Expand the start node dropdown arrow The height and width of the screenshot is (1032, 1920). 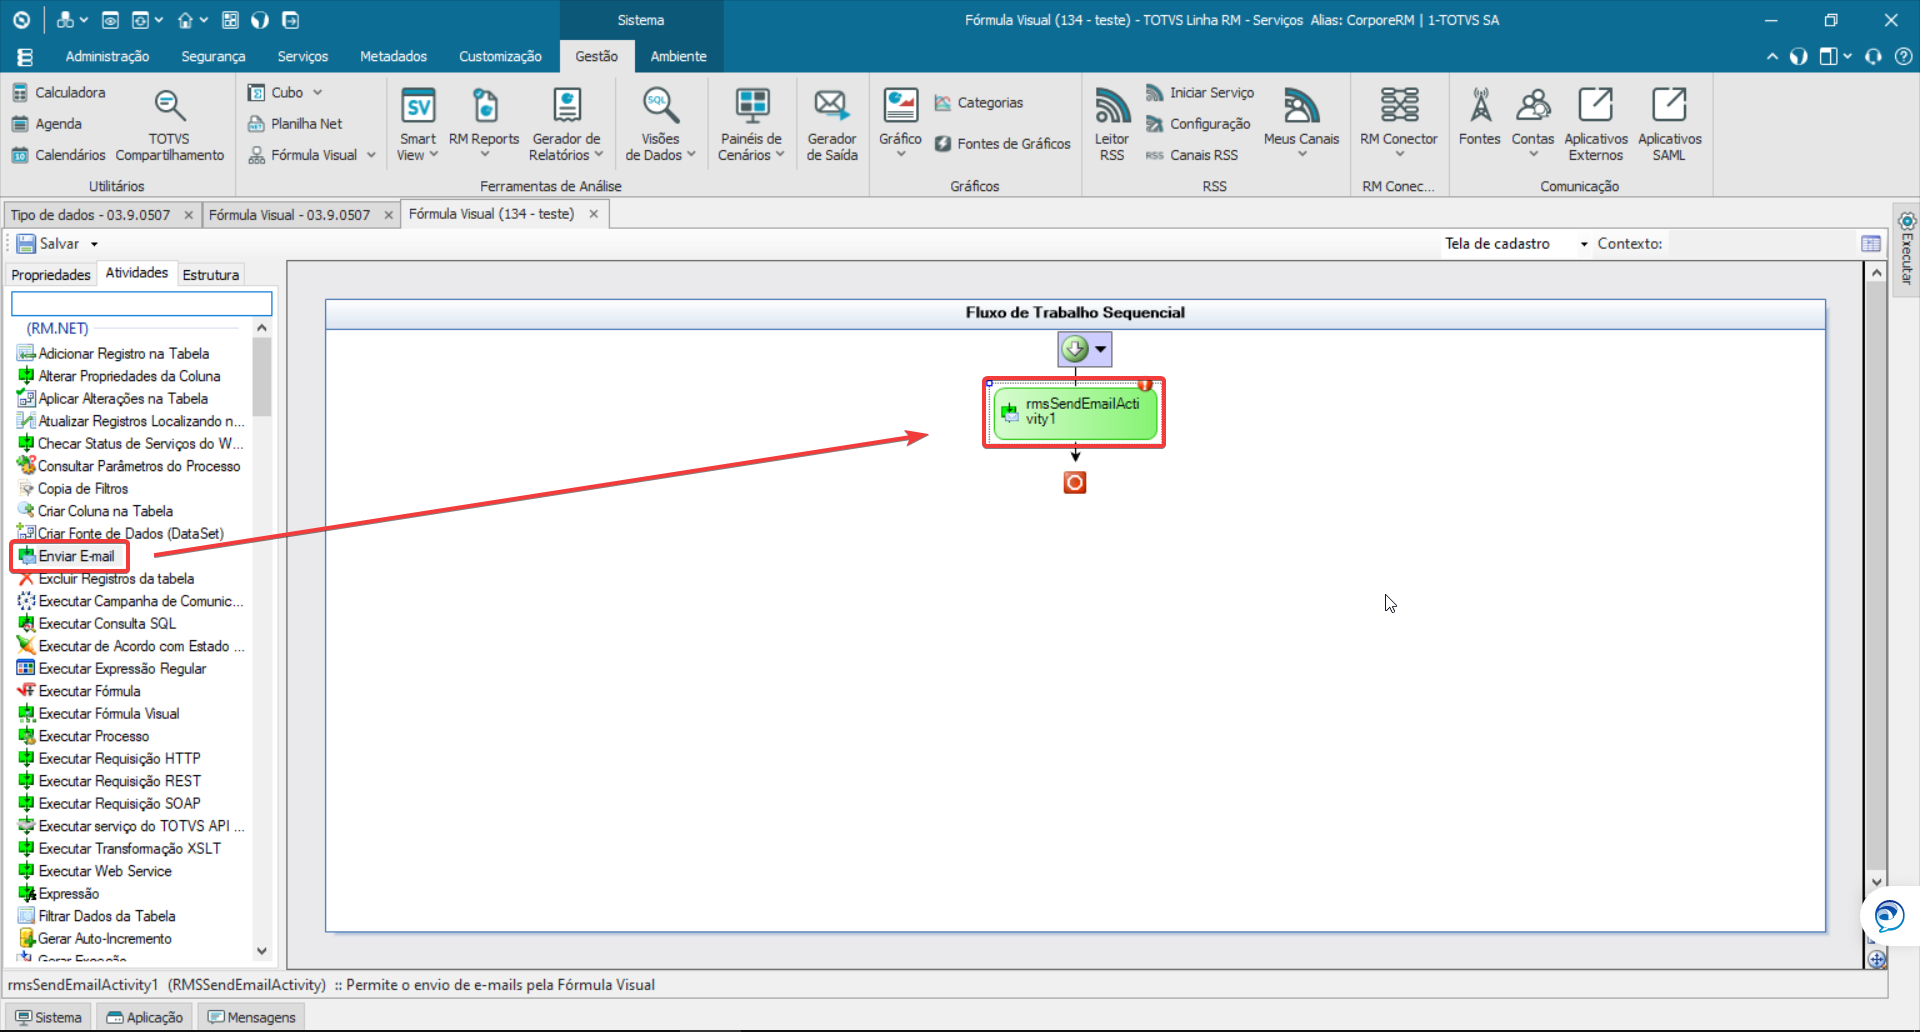(x=1100, y=349)
